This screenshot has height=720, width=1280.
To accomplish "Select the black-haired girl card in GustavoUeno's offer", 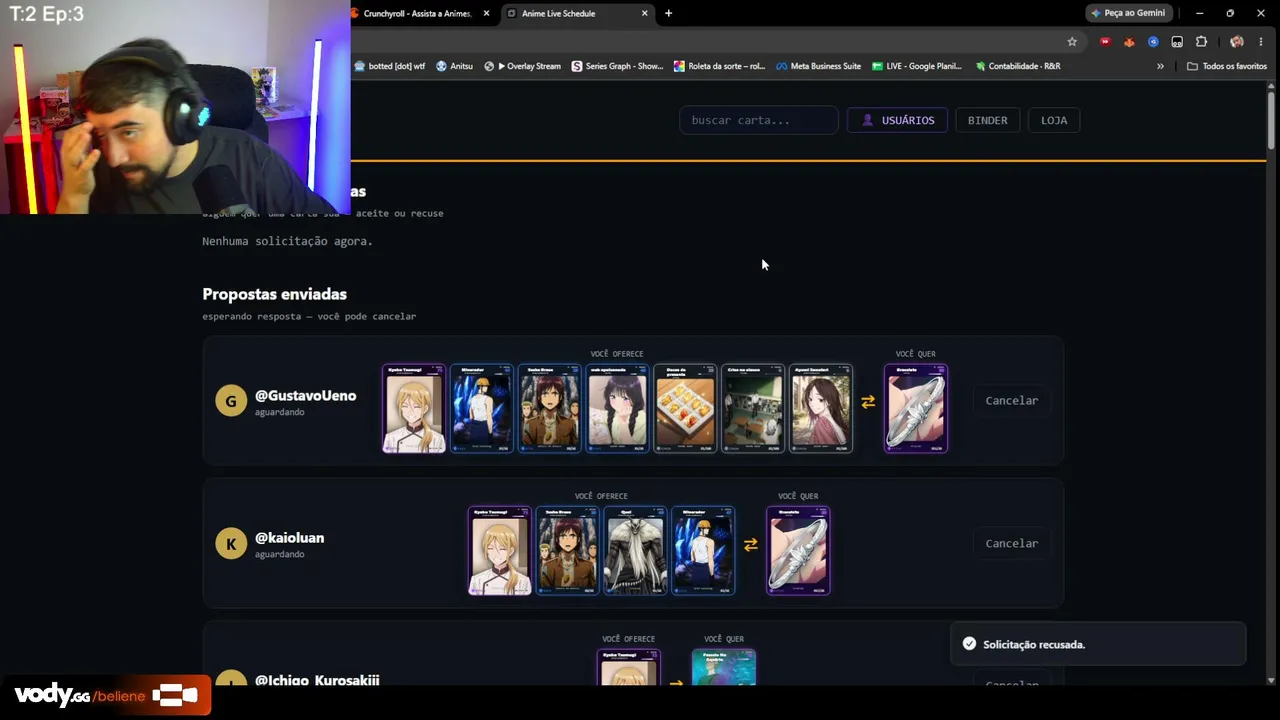I will pyautogui.click(x=618, y=408).
